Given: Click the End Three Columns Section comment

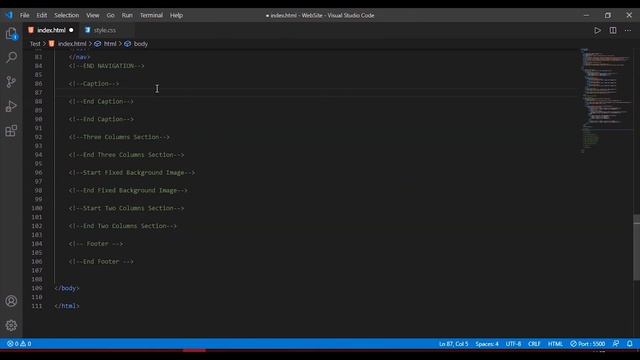Looking at the screenshot, I should coord(126,155).
